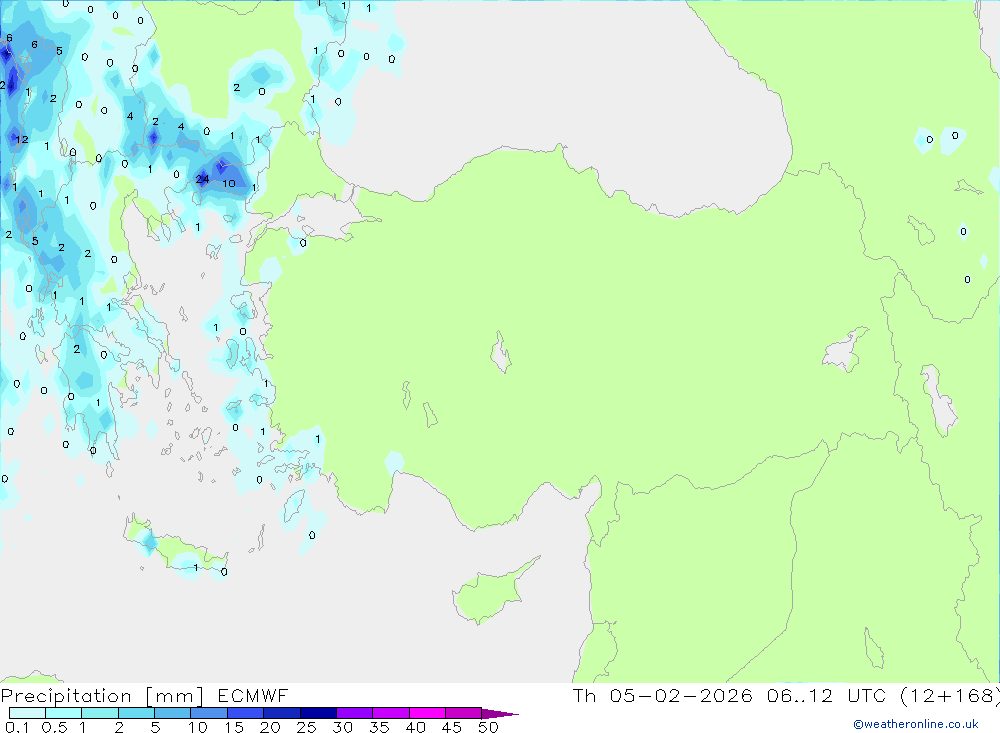
Task: Select the 35–40 mm violet legend swatch
Action: pyautogui.click(x=390, y=713)
